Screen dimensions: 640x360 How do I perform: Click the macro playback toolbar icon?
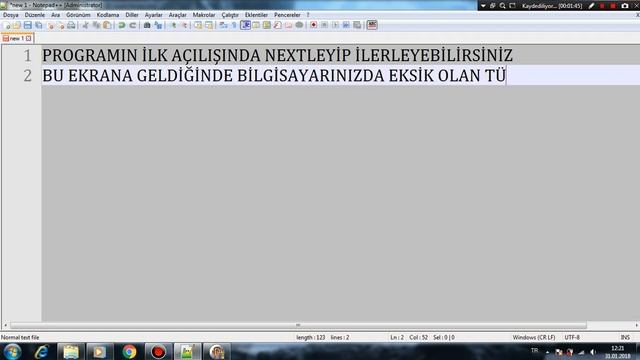[336, 25]
